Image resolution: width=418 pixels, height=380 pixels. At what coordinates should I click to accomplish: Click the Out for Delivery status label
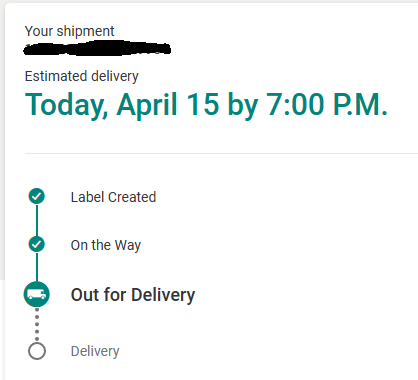click(x=133, y=295)
